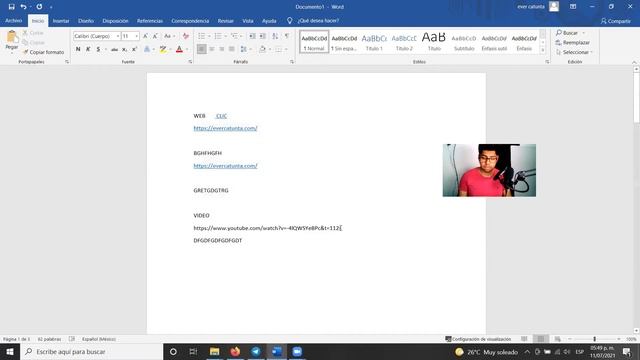The height and width of the screenshot is (360, 640).
Task: Click Copiar formato format painter
Action: click(x=44, y=52)
